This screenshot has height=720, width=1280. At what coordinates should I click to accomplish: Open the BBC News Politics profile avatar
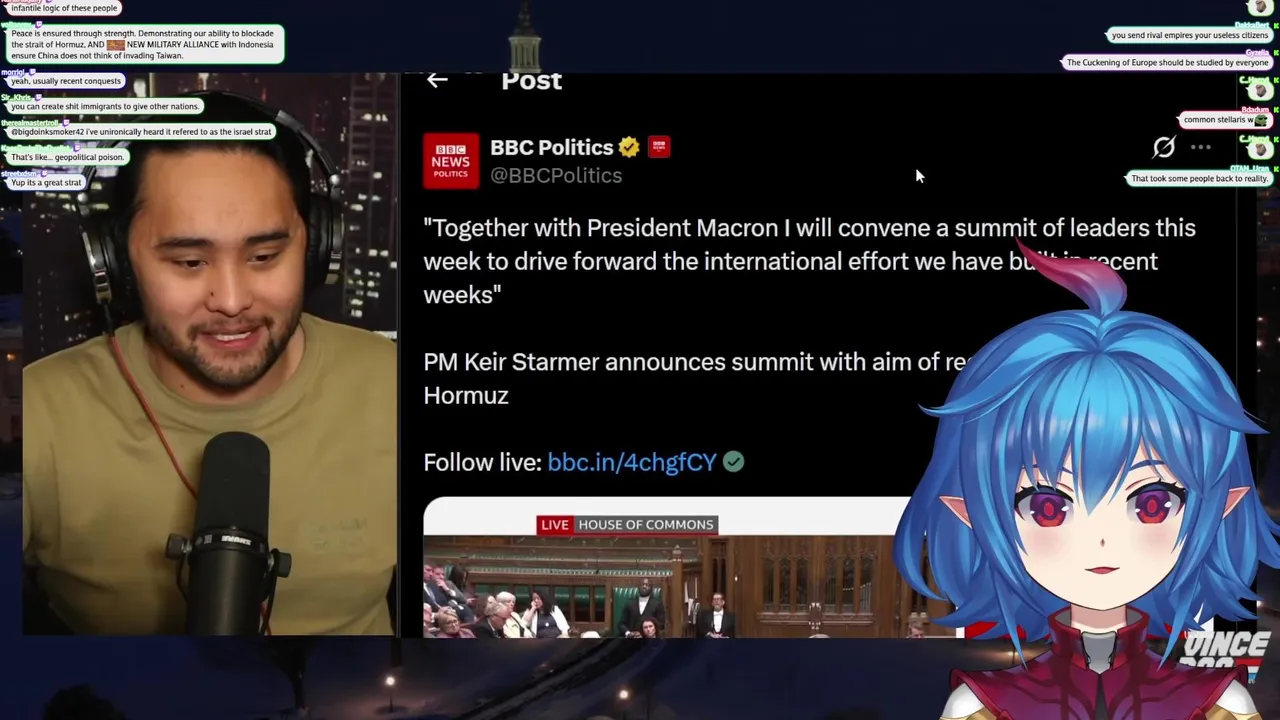pos(450,160)
